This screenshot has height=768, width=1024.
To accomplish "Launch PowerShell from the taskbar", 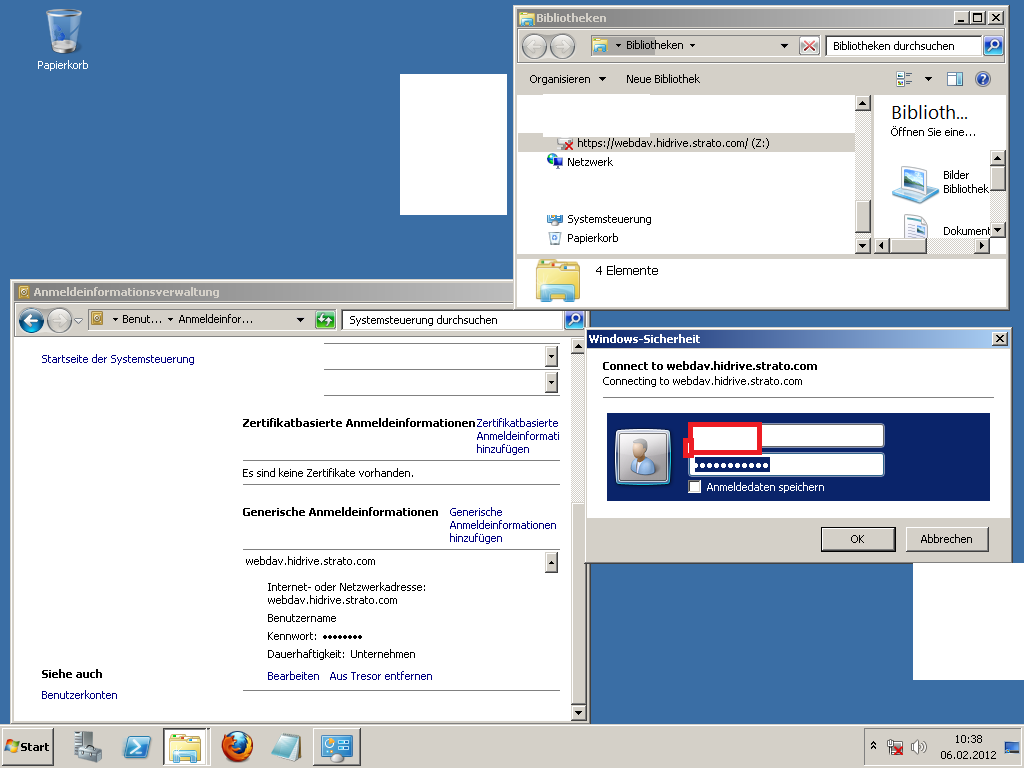I will (x=137, y=747).
